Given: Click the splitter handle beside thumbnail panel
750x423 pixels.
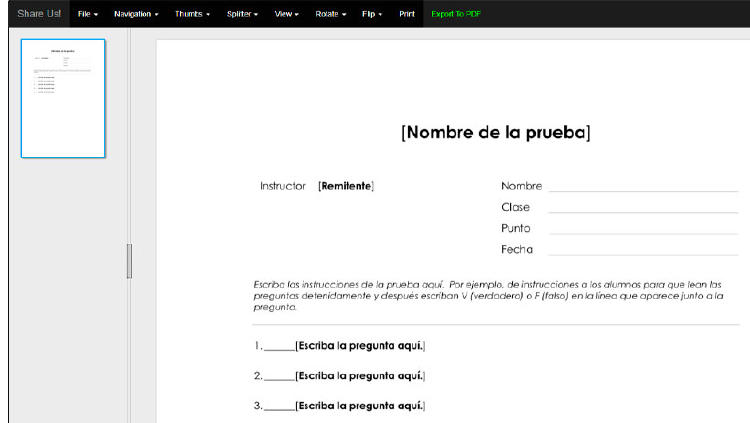Looking at the screenshot, I should pos(129,261).
